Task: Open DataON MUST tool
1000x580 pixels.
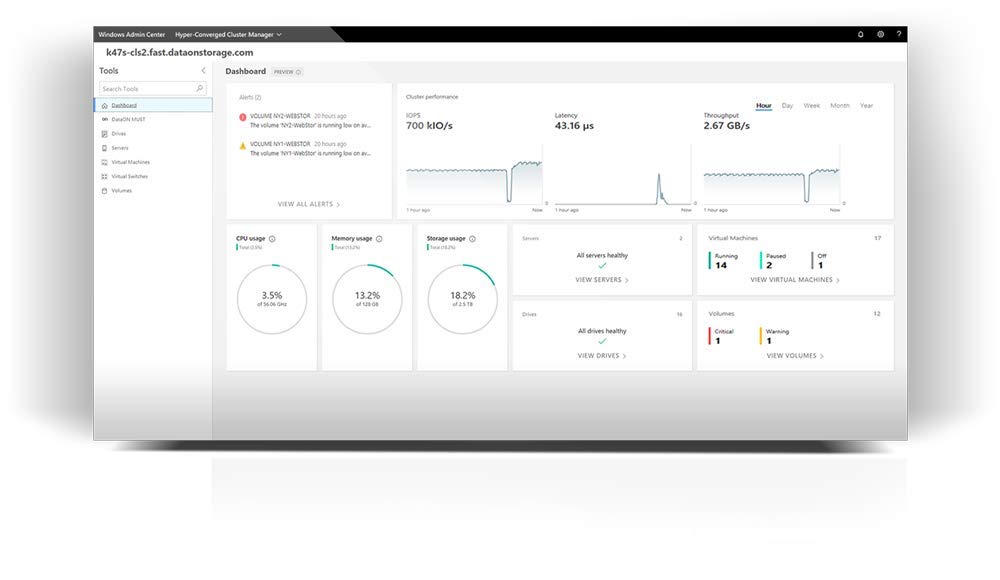Action: click(153, 119)
